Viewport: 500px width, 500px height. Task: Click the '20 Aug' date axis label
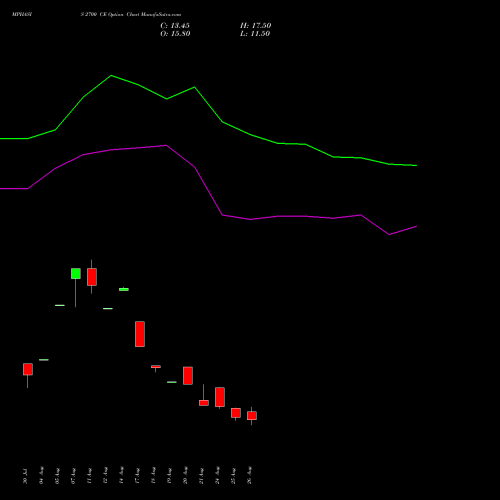[x=185, y=475]
